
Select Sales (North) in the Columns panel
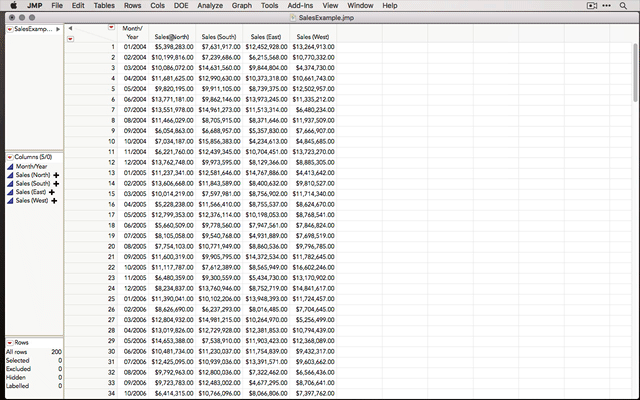pos(33,175)
